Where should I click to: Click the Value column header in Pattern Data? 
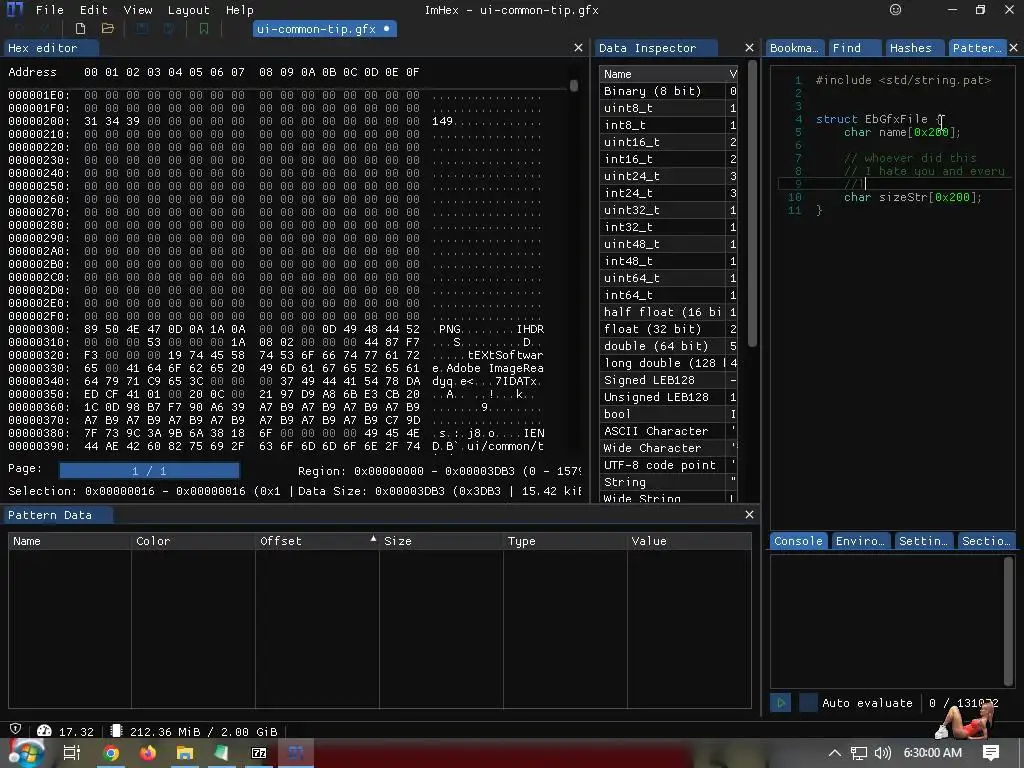pyautogui.click(x=689, y=541)
